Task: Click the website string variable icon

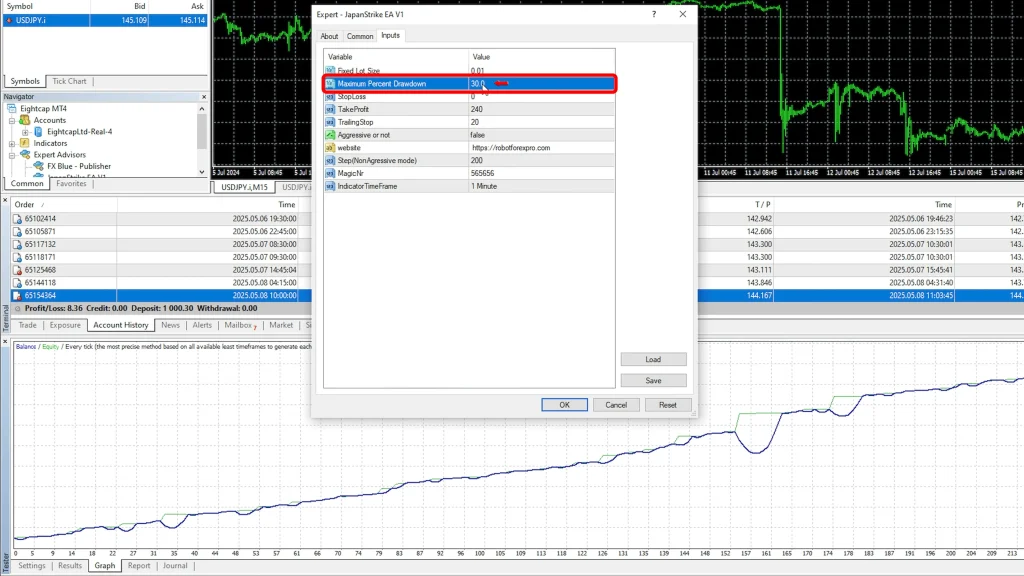Action: pos(330,147)
